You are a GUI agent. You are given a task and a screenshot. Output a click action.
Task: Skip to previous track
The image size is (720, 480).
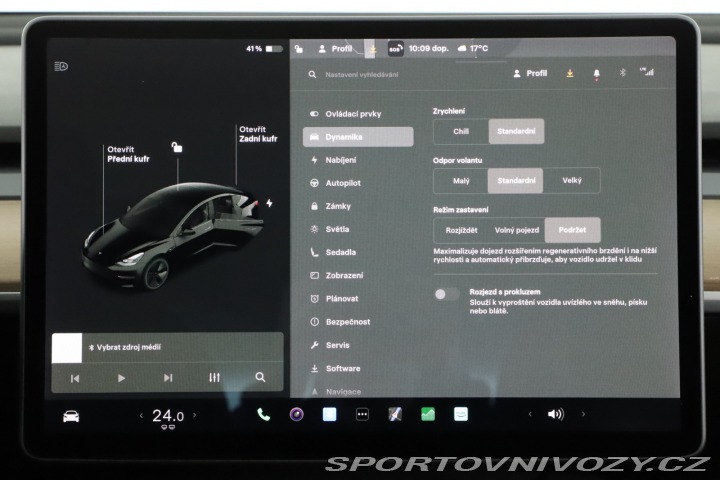pos(75,378)
